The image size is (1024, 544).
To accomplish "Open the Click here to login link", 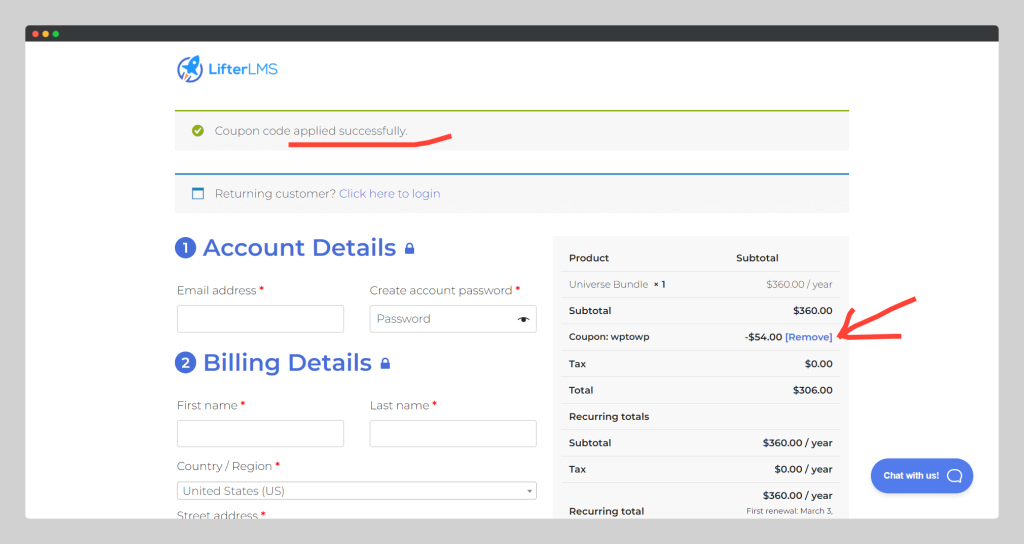I will 389,193.
